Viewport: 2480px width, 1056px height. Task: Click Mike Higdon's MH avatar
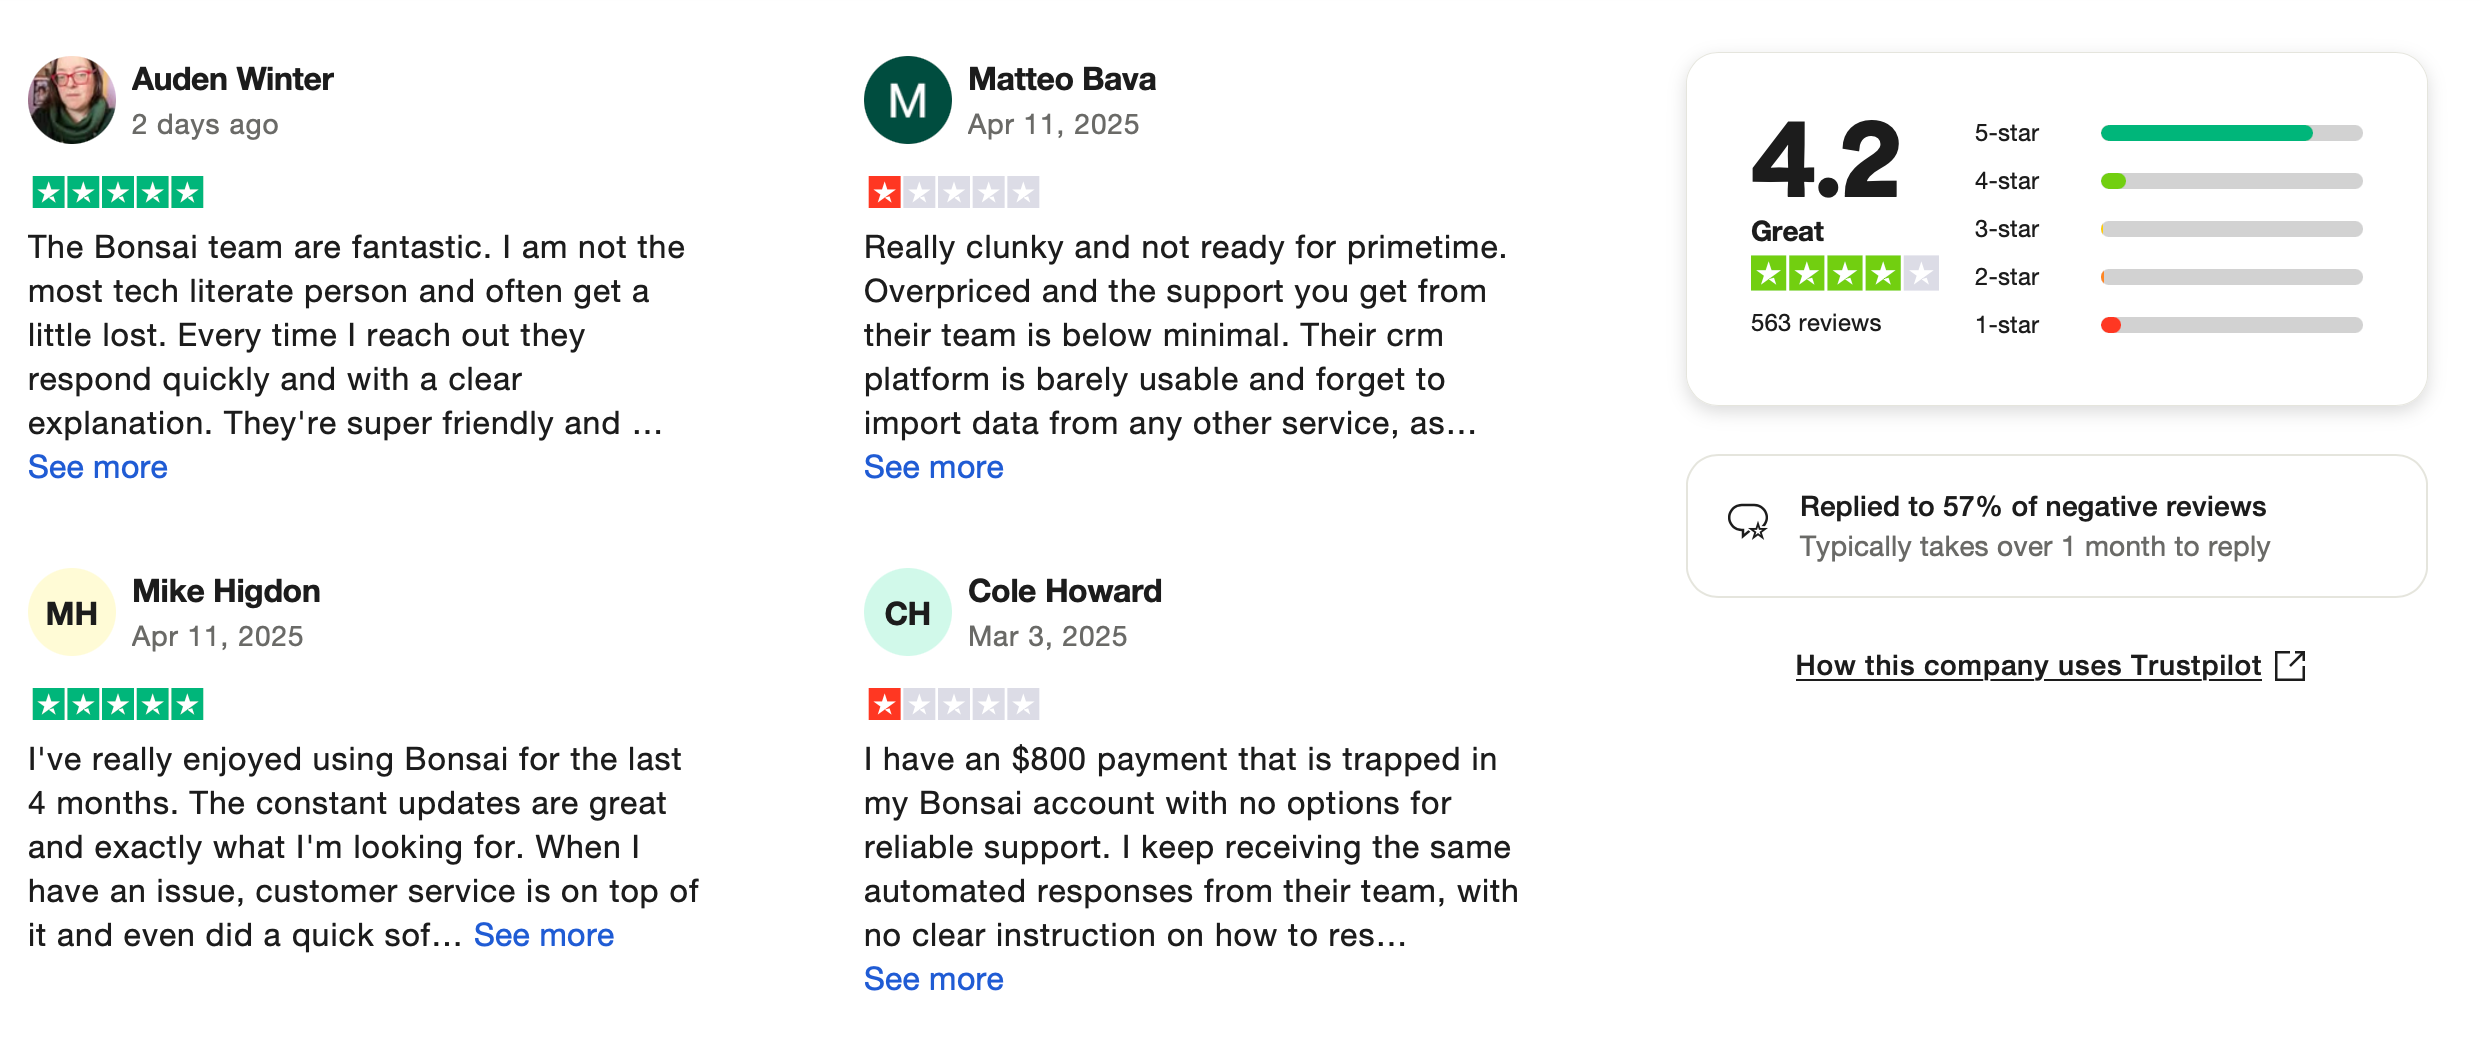pos(71,612)
